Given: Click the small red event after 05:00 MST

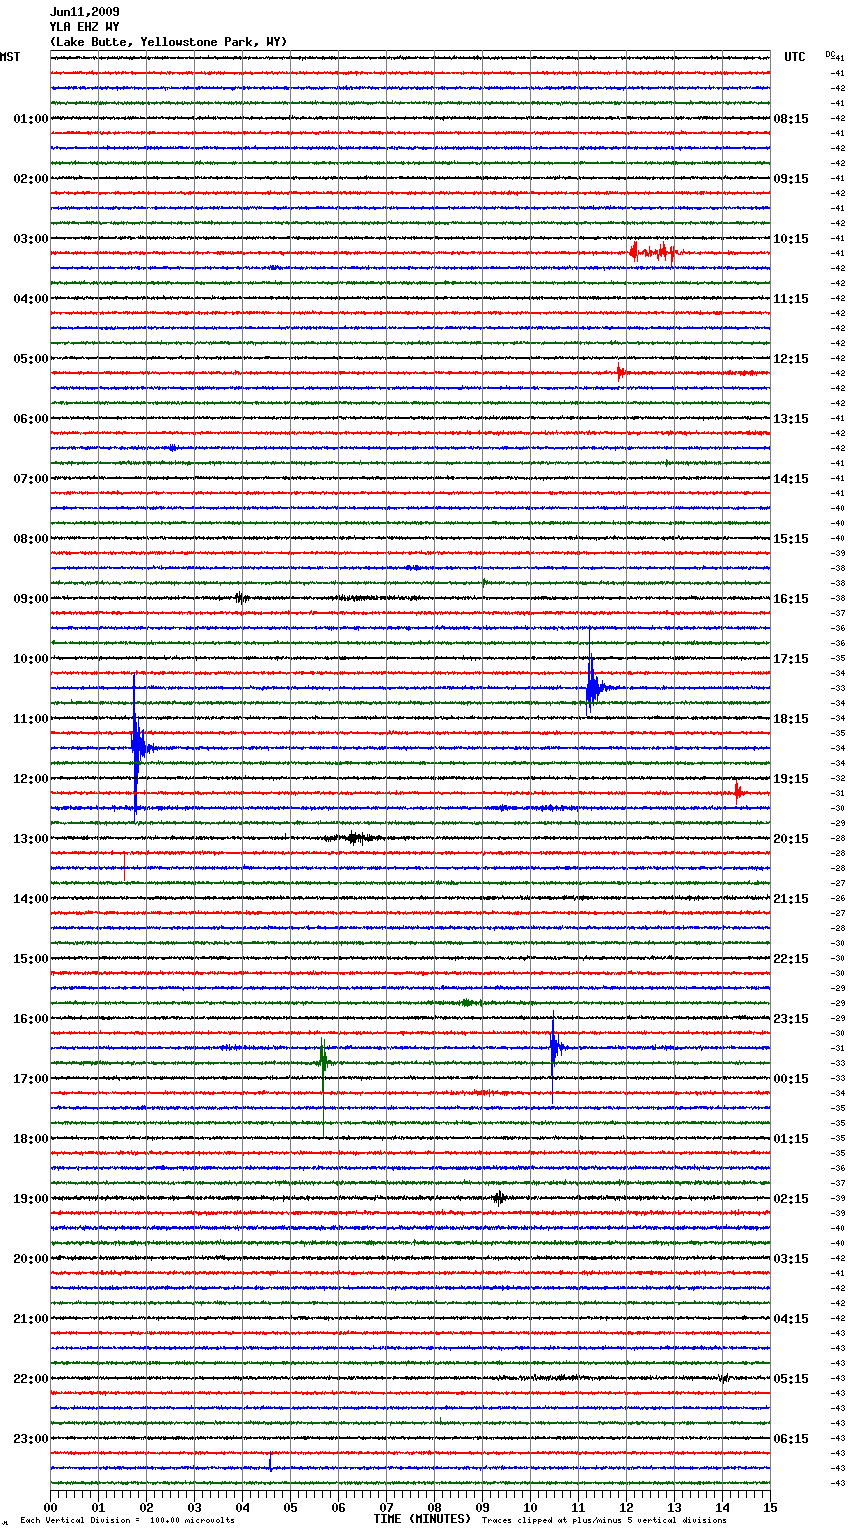Looking at the screenshot, I should (620, 373).
